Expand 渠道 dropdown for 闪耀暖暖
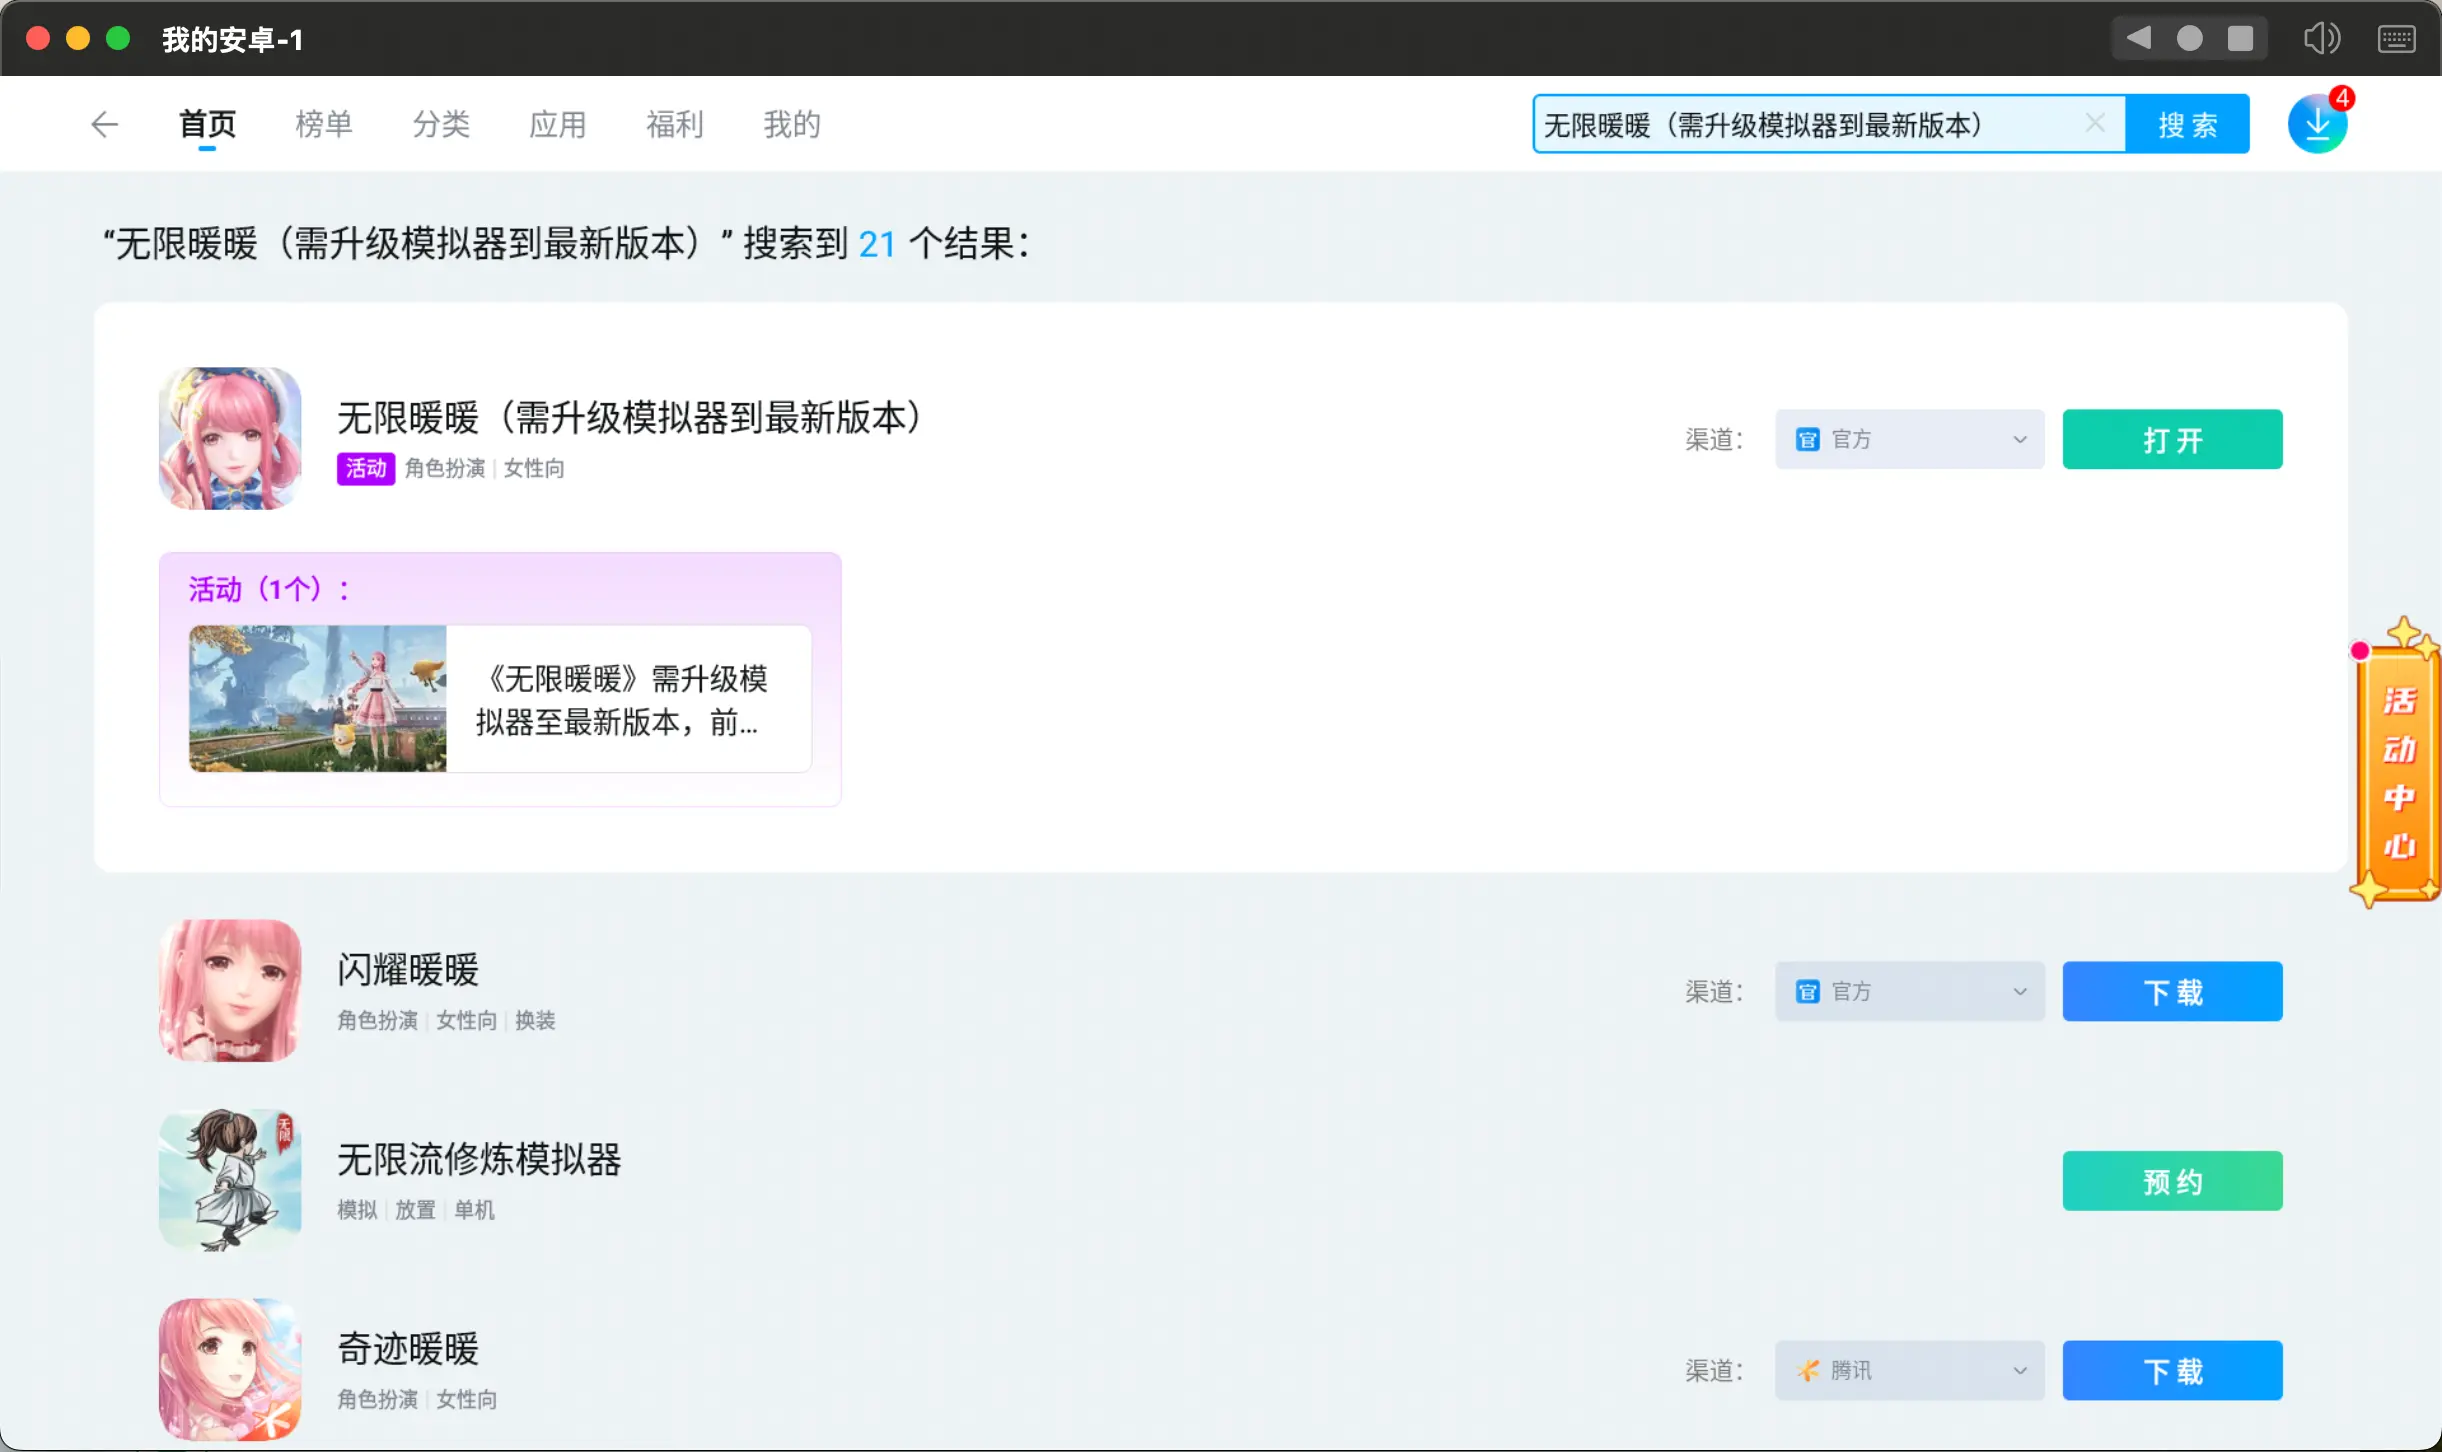Screen dimensions: 2442x1452 coord(1909,991)
